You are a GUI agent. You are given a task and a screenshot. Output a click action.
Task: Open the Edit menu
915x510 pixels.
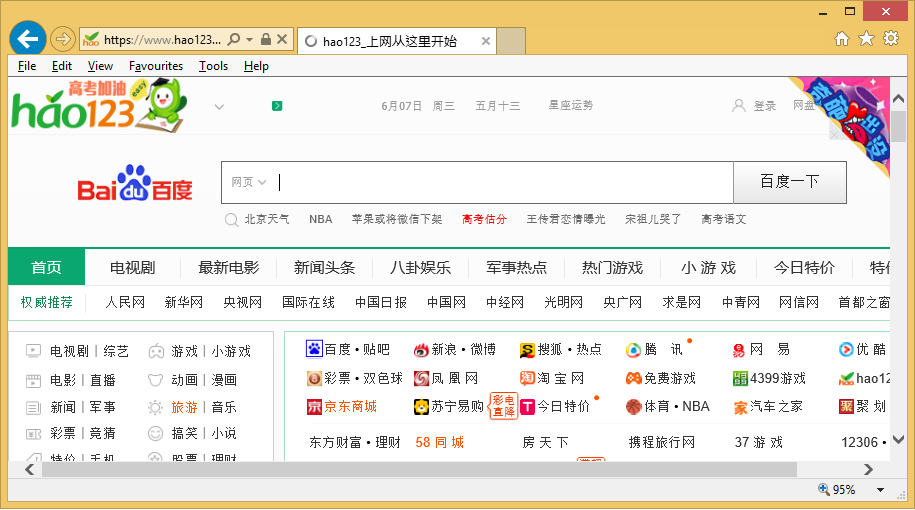click(62, 66)
